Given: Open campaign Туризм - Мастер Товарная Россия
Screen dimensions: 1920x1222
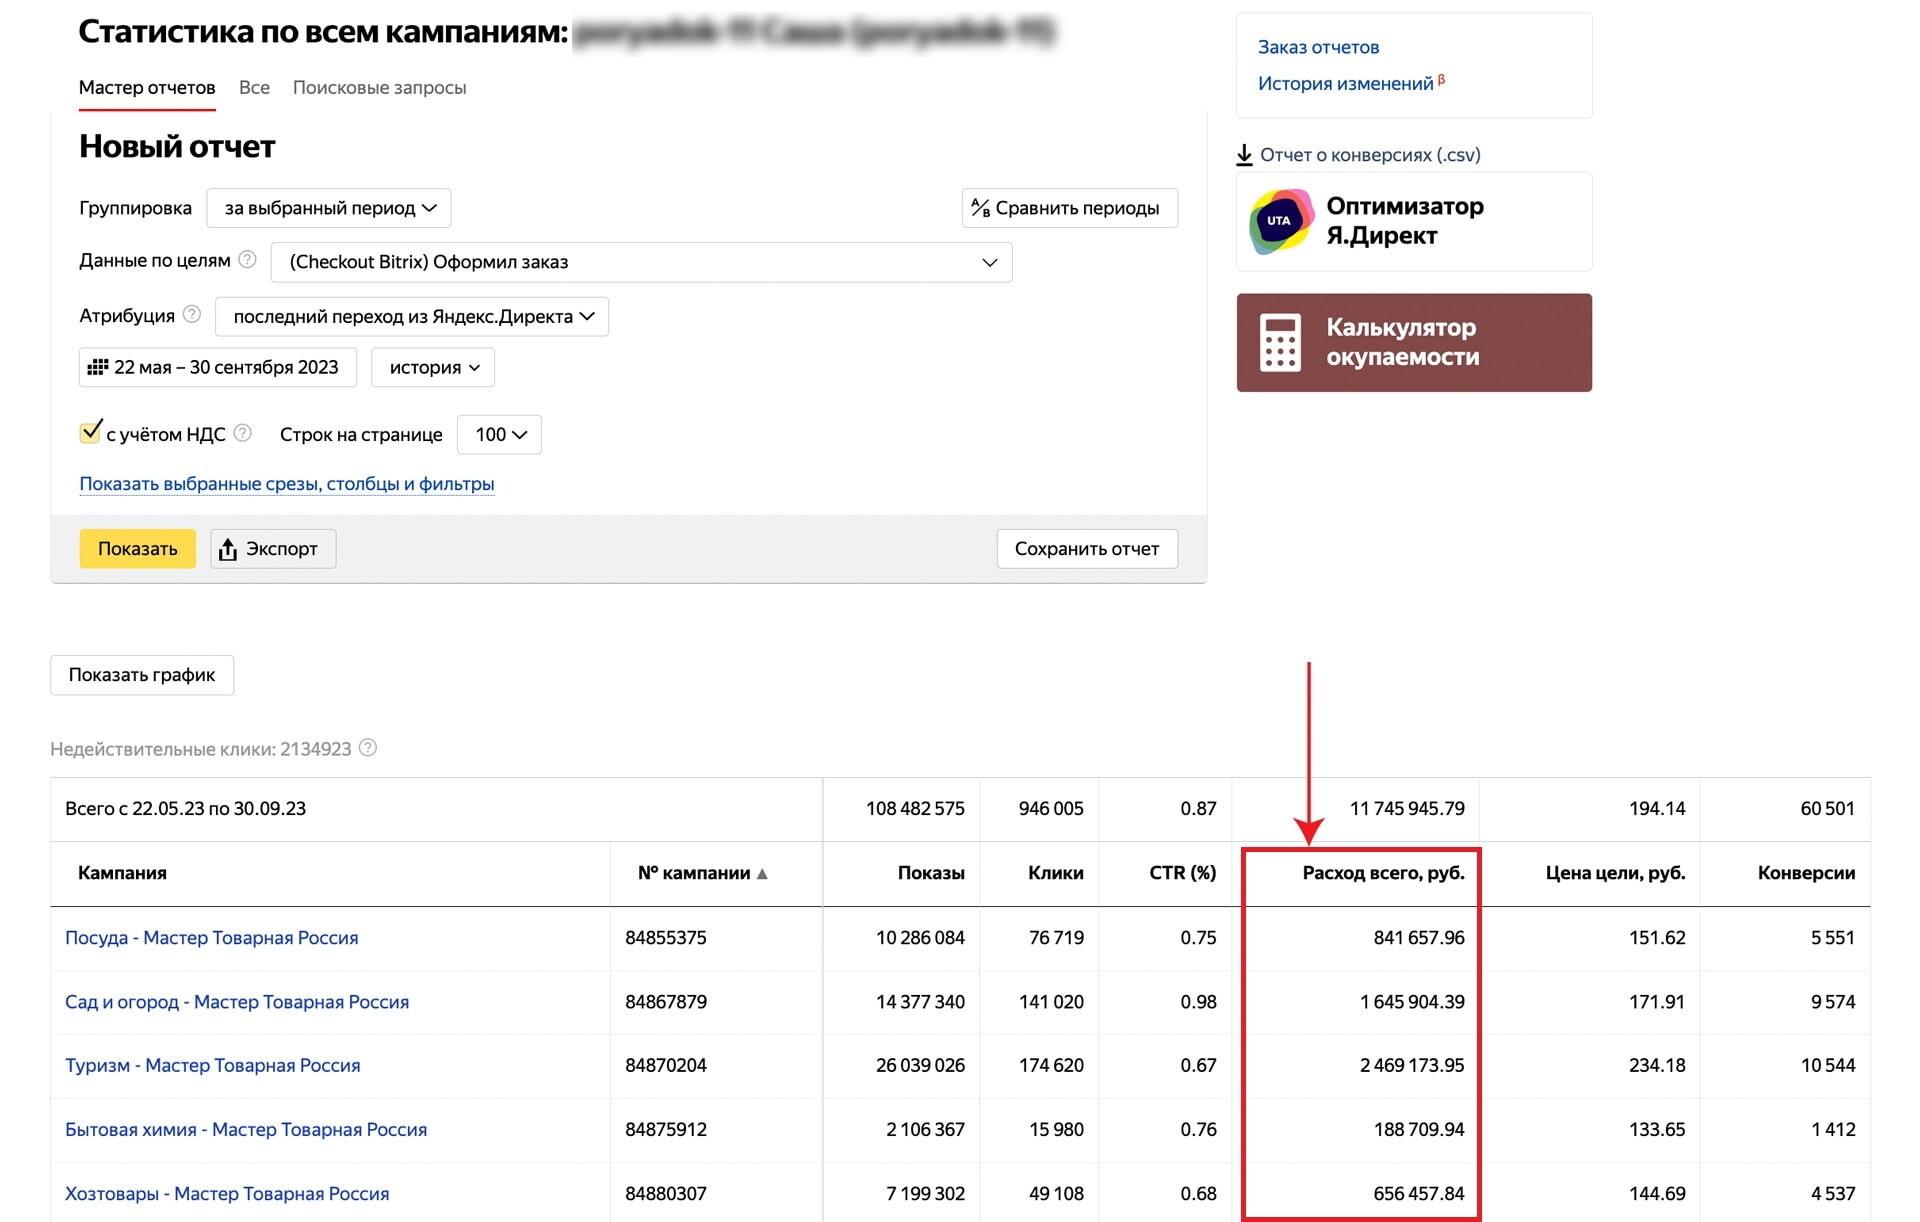Looking at the screenshot, I should 213,1066.
